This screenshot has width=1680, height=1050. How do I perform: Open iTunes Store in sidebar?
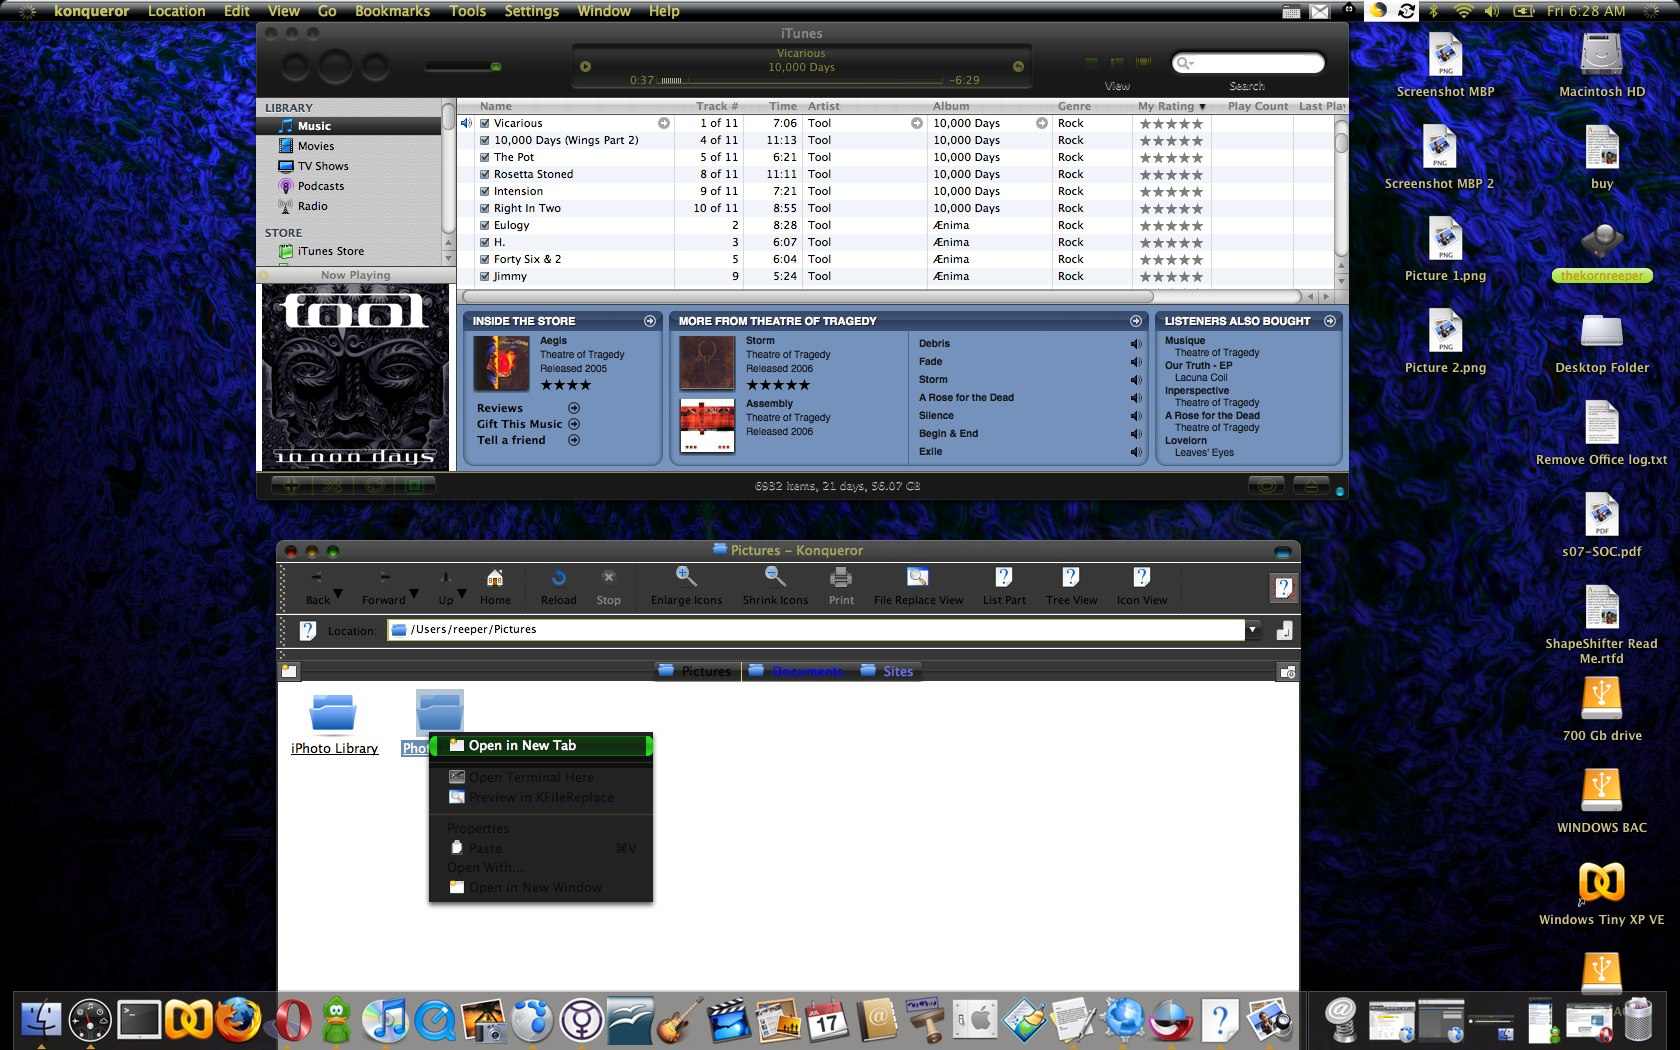[x=349, y=251]
